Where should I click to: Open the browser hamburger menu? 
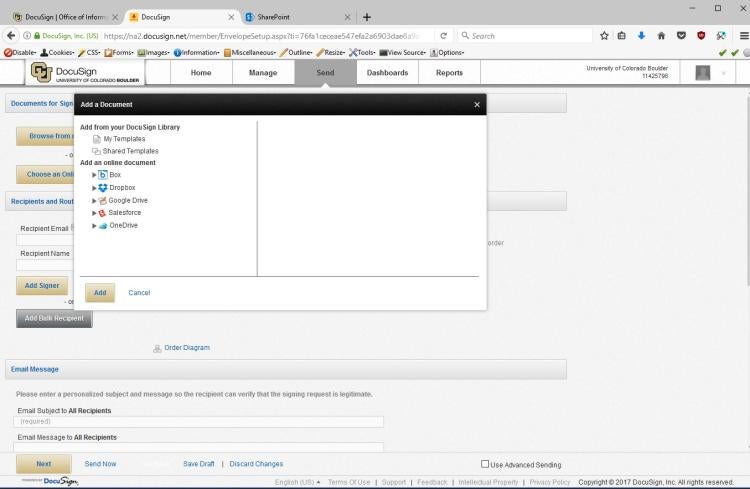(744, 36)
